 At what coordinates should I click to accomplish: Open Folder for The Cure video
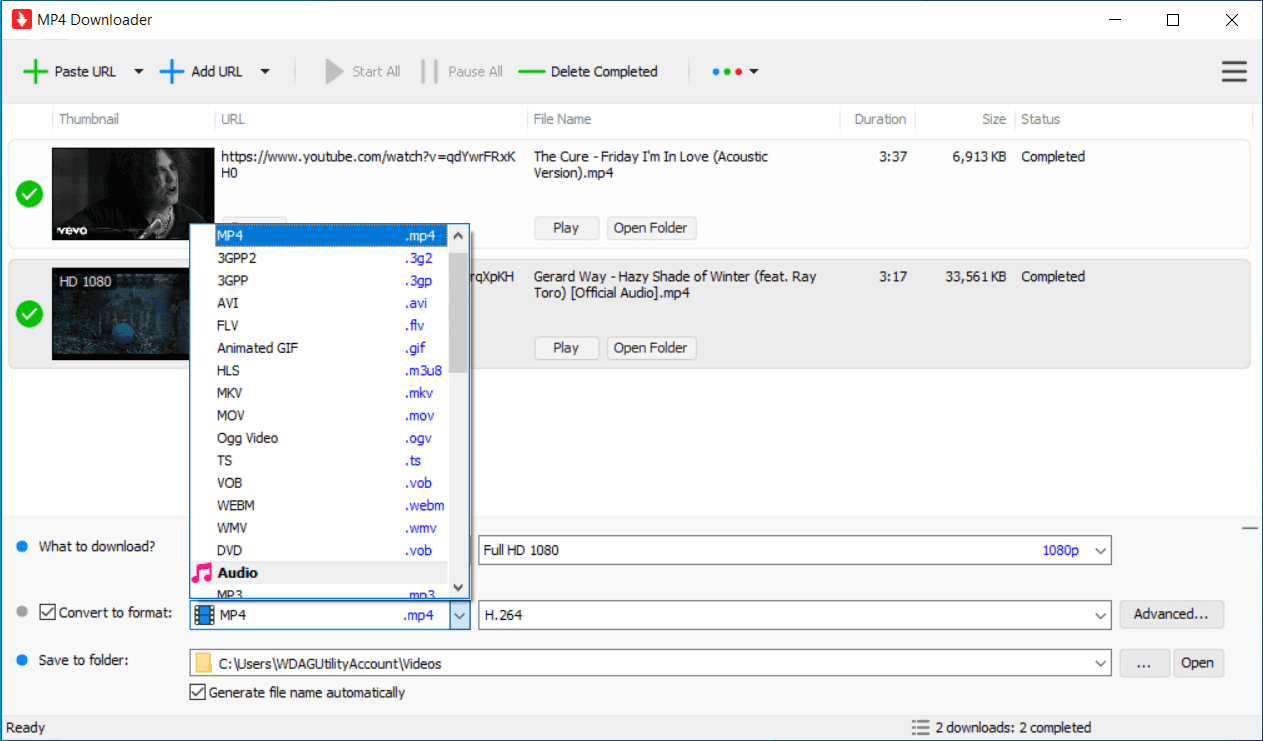(651, 228)
